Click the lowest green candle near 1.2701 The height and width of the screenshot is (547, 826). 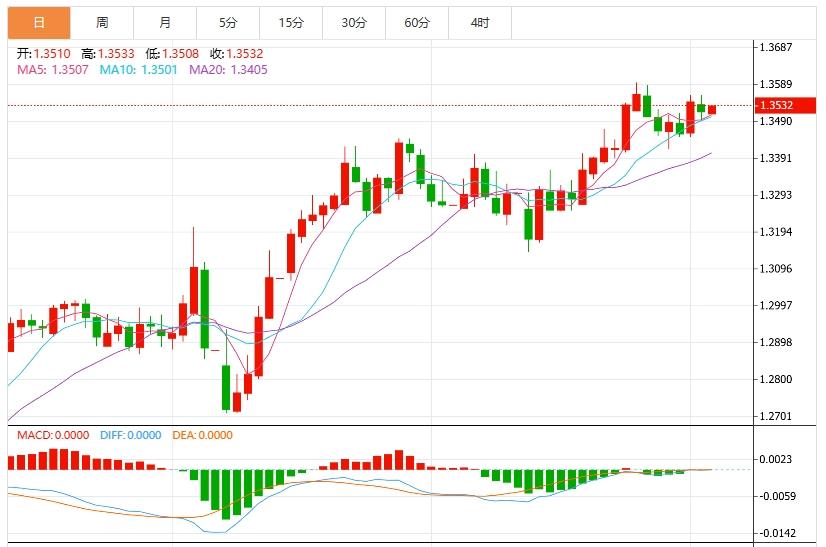[226, 388]
